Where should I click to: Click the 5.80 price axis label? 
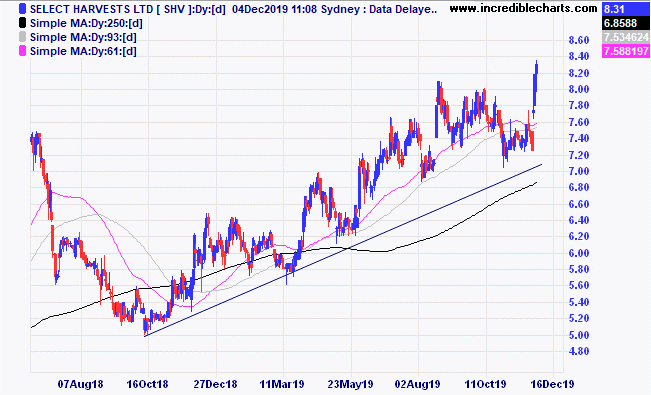579,269
